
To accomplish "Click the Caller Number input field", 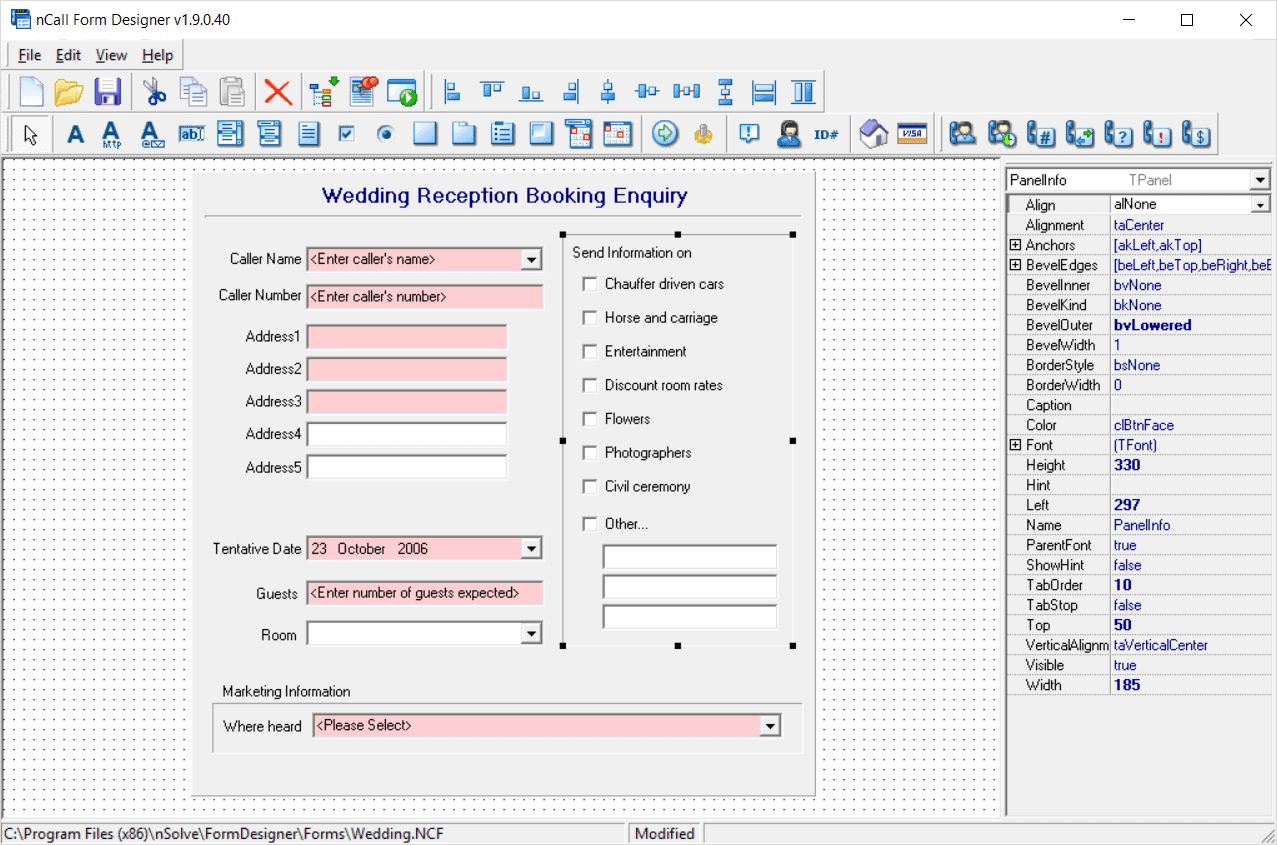I will pos(425,297).
